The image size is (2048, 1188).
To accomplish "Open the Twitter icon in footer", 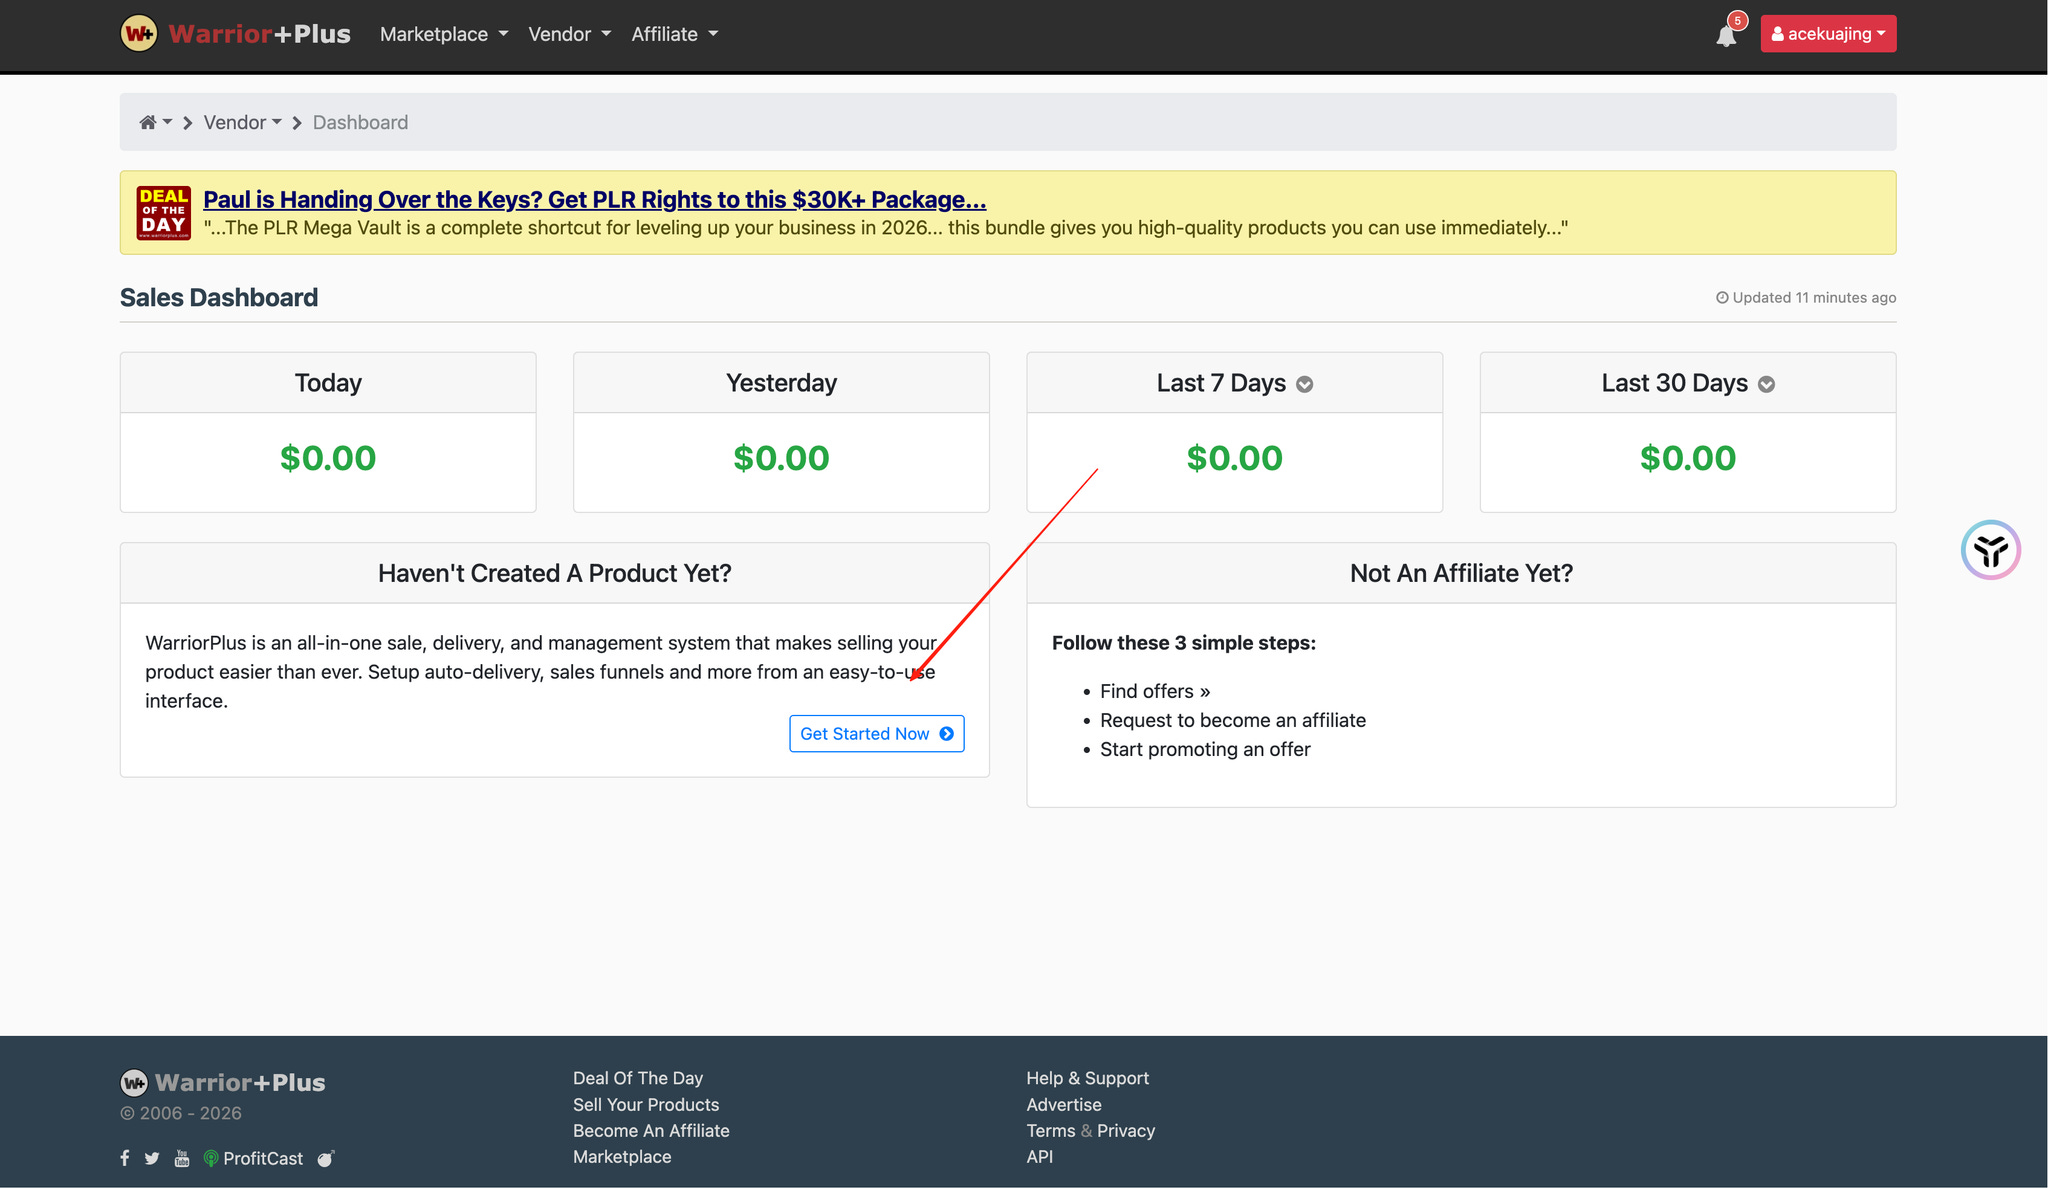I will coord(152,1158).
